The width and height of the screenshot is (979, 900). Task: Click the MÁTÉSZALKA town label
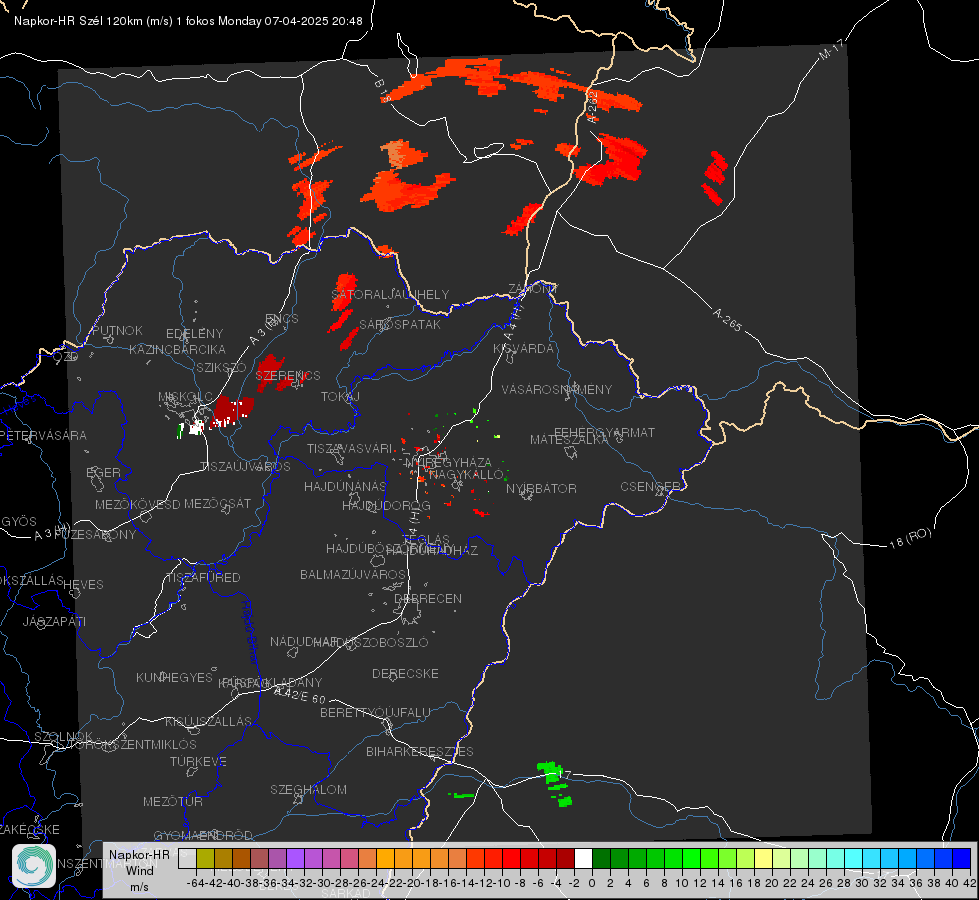coord(569,440)
